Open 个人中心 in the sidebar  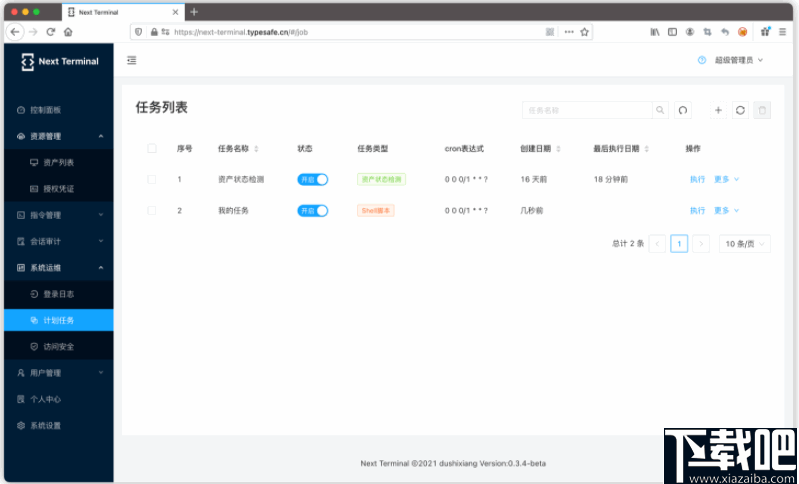point(59,399)
